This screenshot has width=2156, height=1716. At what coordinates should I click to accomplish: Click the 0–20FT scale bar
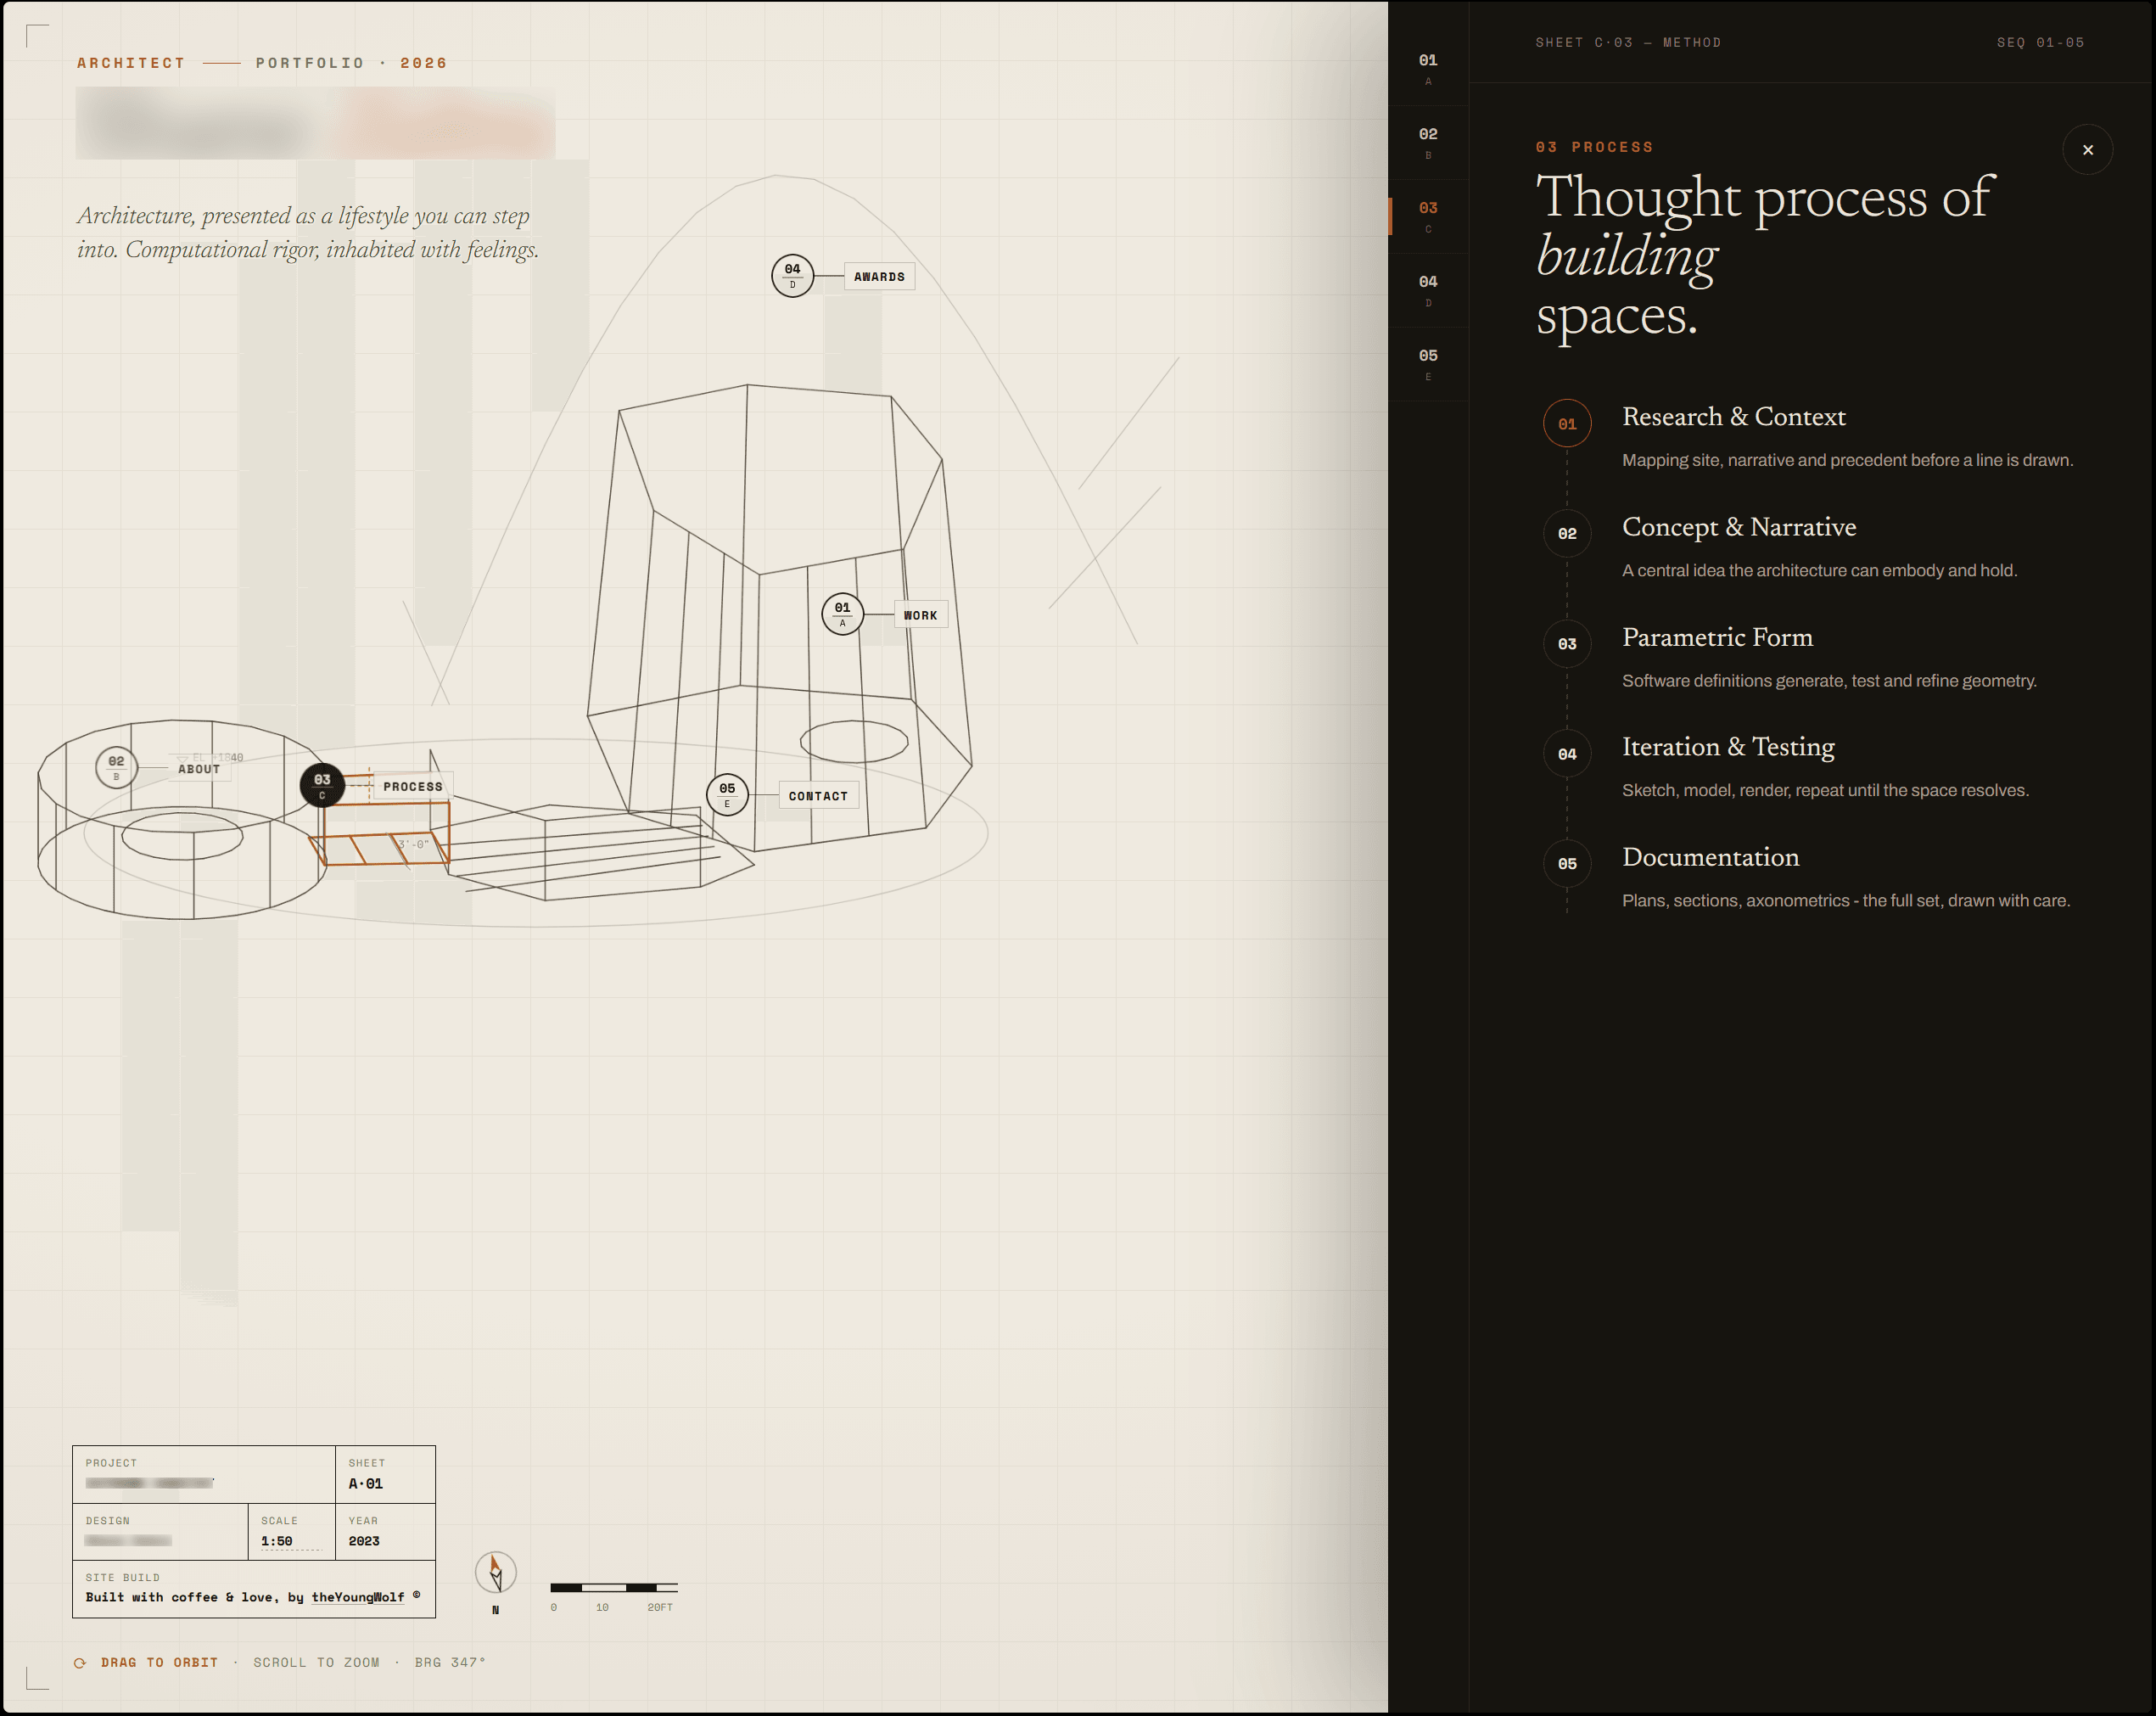point(613,1588)
